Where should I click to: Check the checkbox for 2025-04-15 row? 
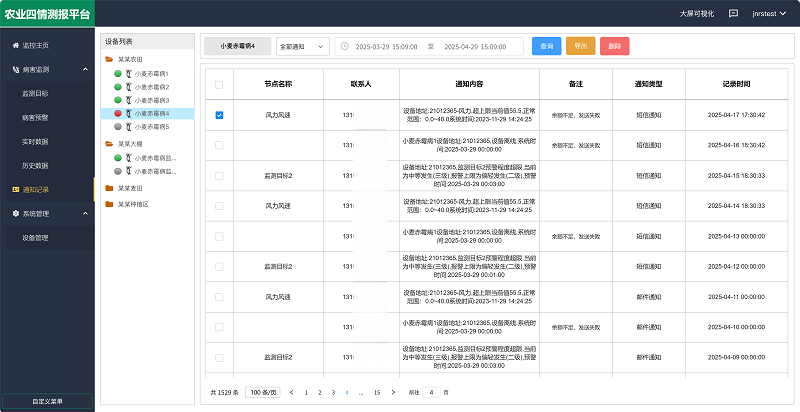(219, 175)
